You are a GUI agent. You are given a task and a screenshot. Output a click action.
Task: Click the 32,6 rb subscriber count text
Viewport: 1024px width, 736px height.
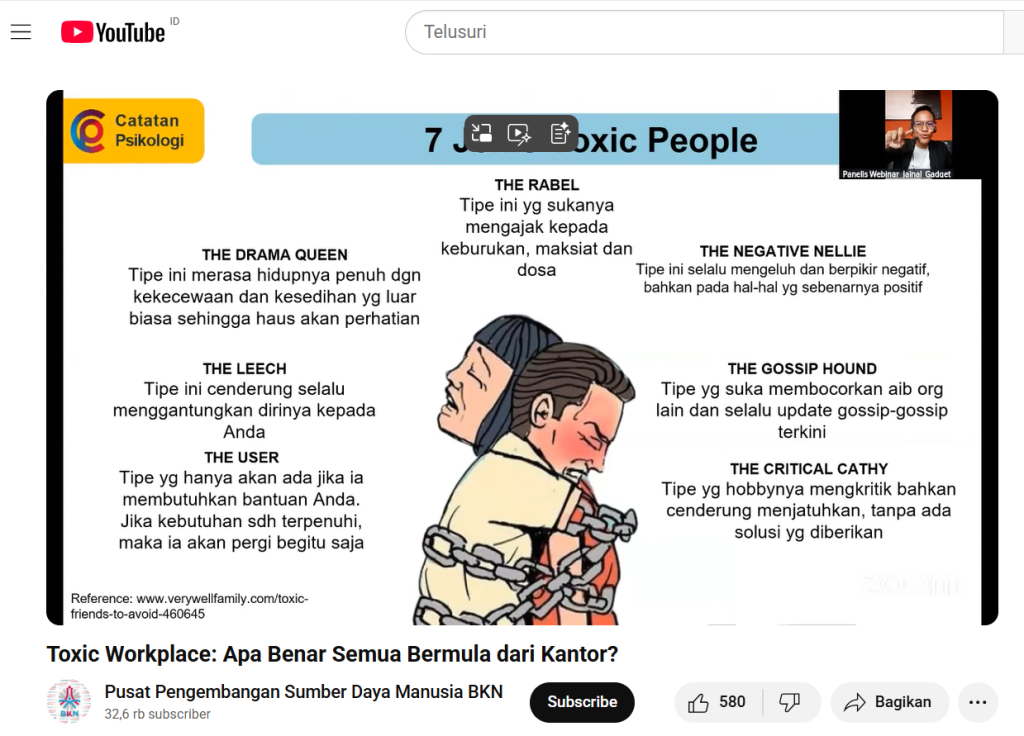[x=157, y=714]
